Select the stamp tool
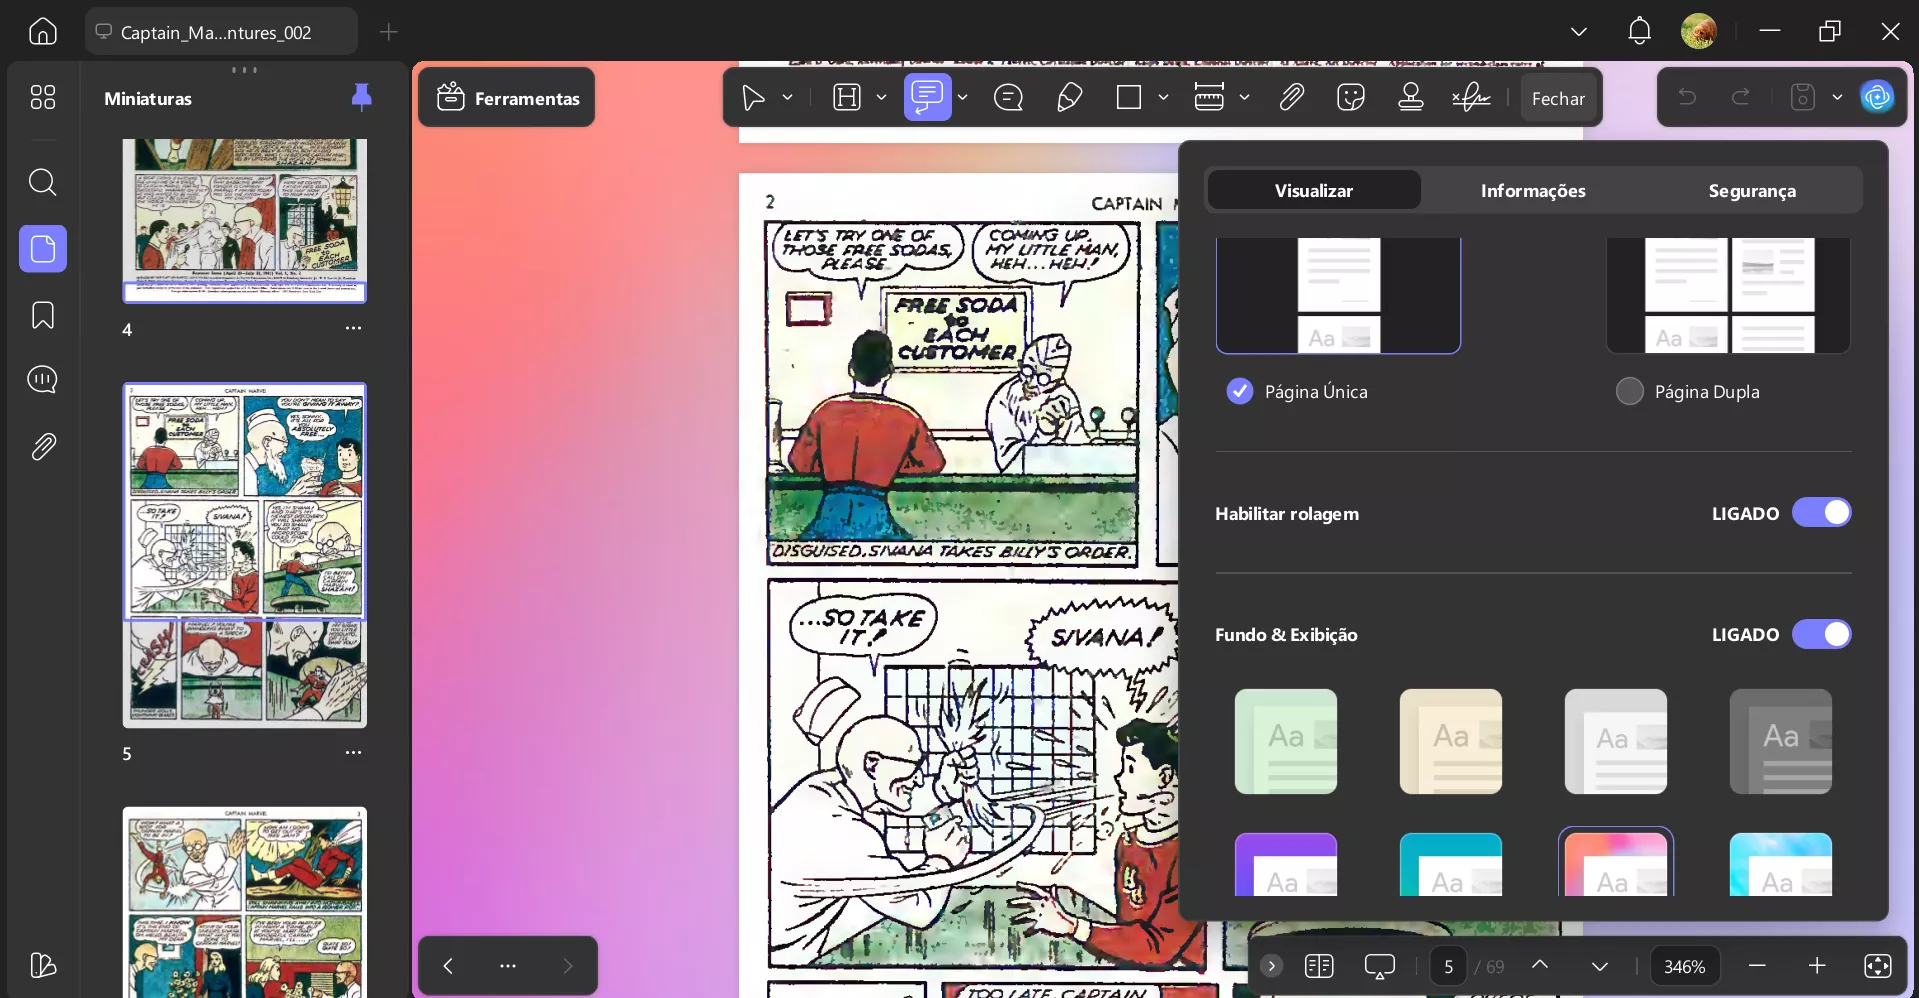Screen dimensions: 1919x998 coord(1411,97)
